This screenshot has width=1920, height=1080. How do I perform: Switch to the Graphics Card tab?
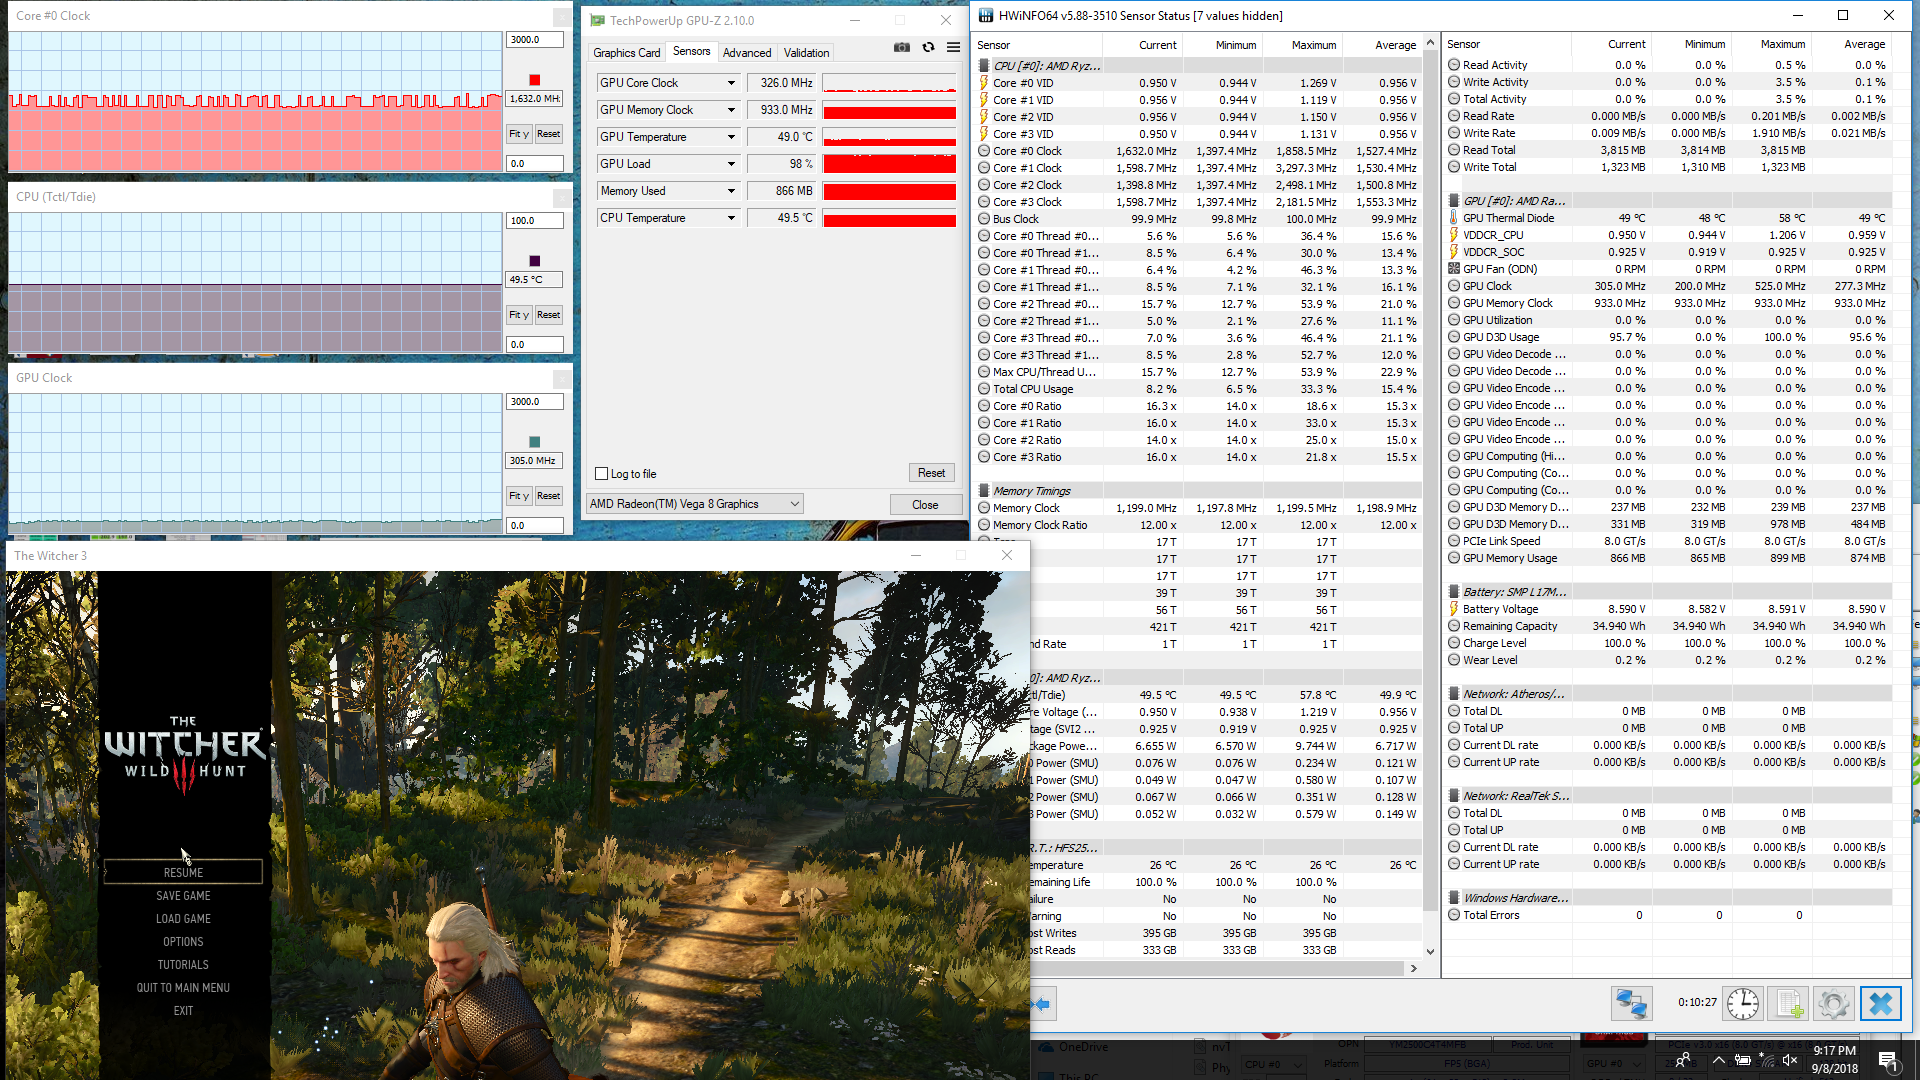[626, 53]
